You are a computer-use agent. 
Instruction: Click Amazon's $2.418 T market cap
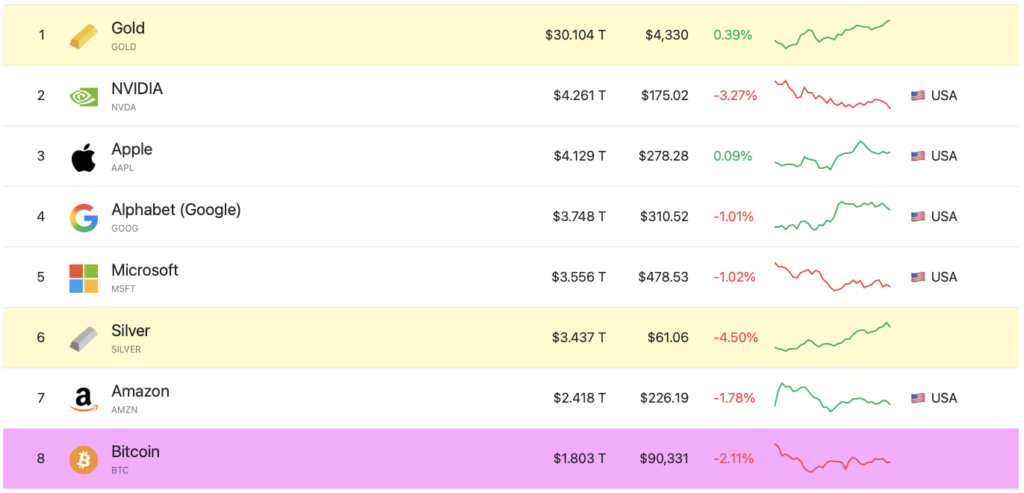579,398
